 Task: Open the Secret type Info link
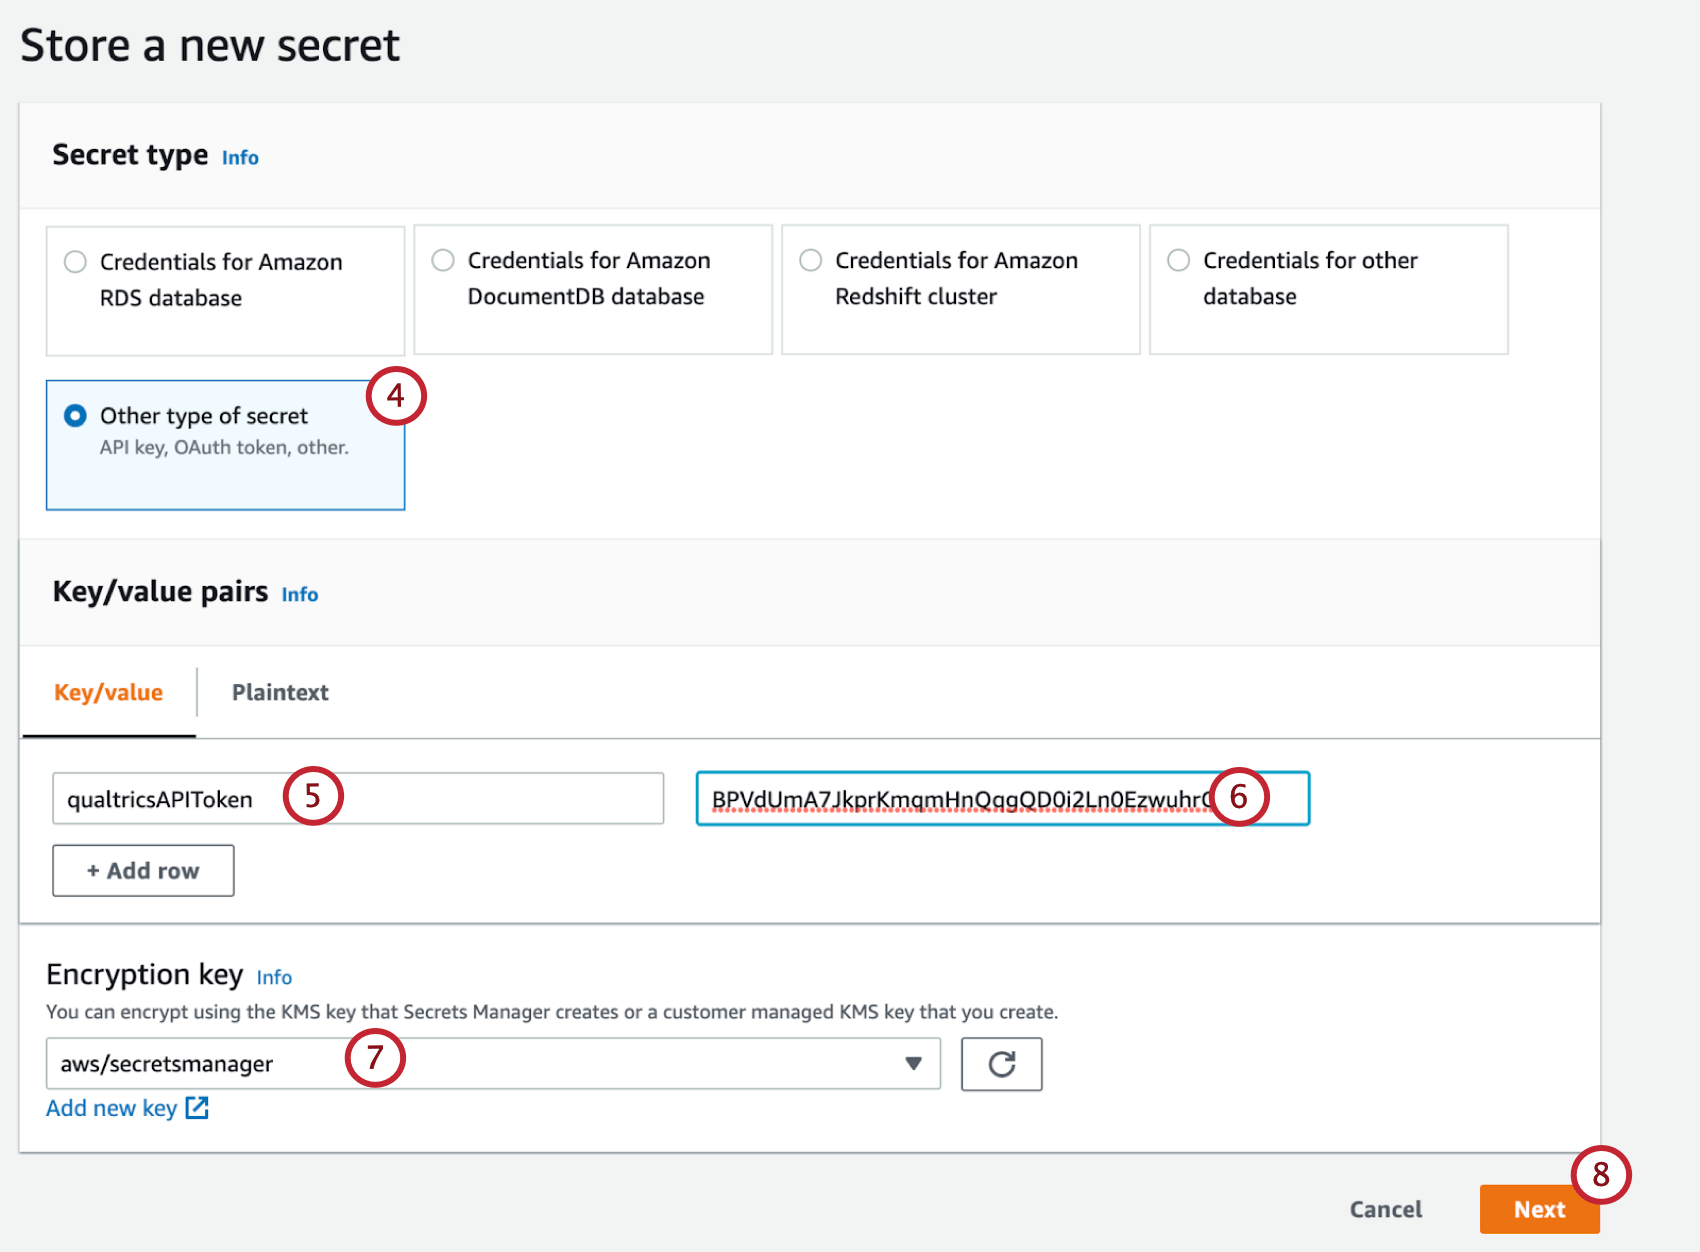239,157
